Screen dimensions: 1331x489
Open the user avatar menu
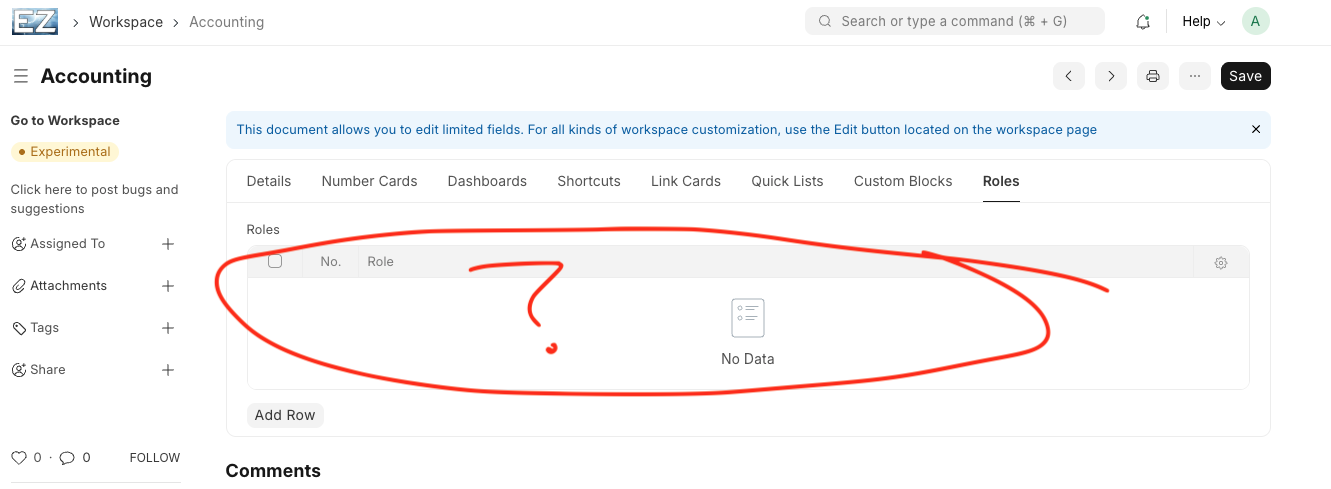(x=1255, y=21)
